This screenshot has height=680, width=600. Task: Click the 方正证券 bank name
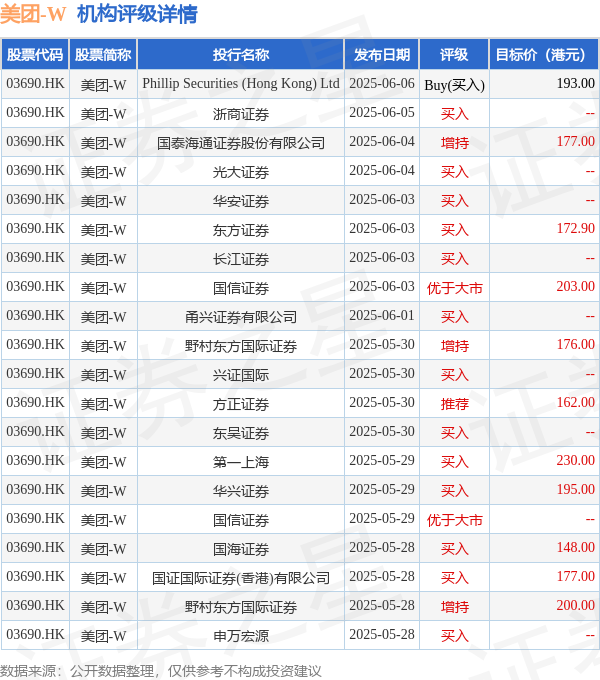241,404
